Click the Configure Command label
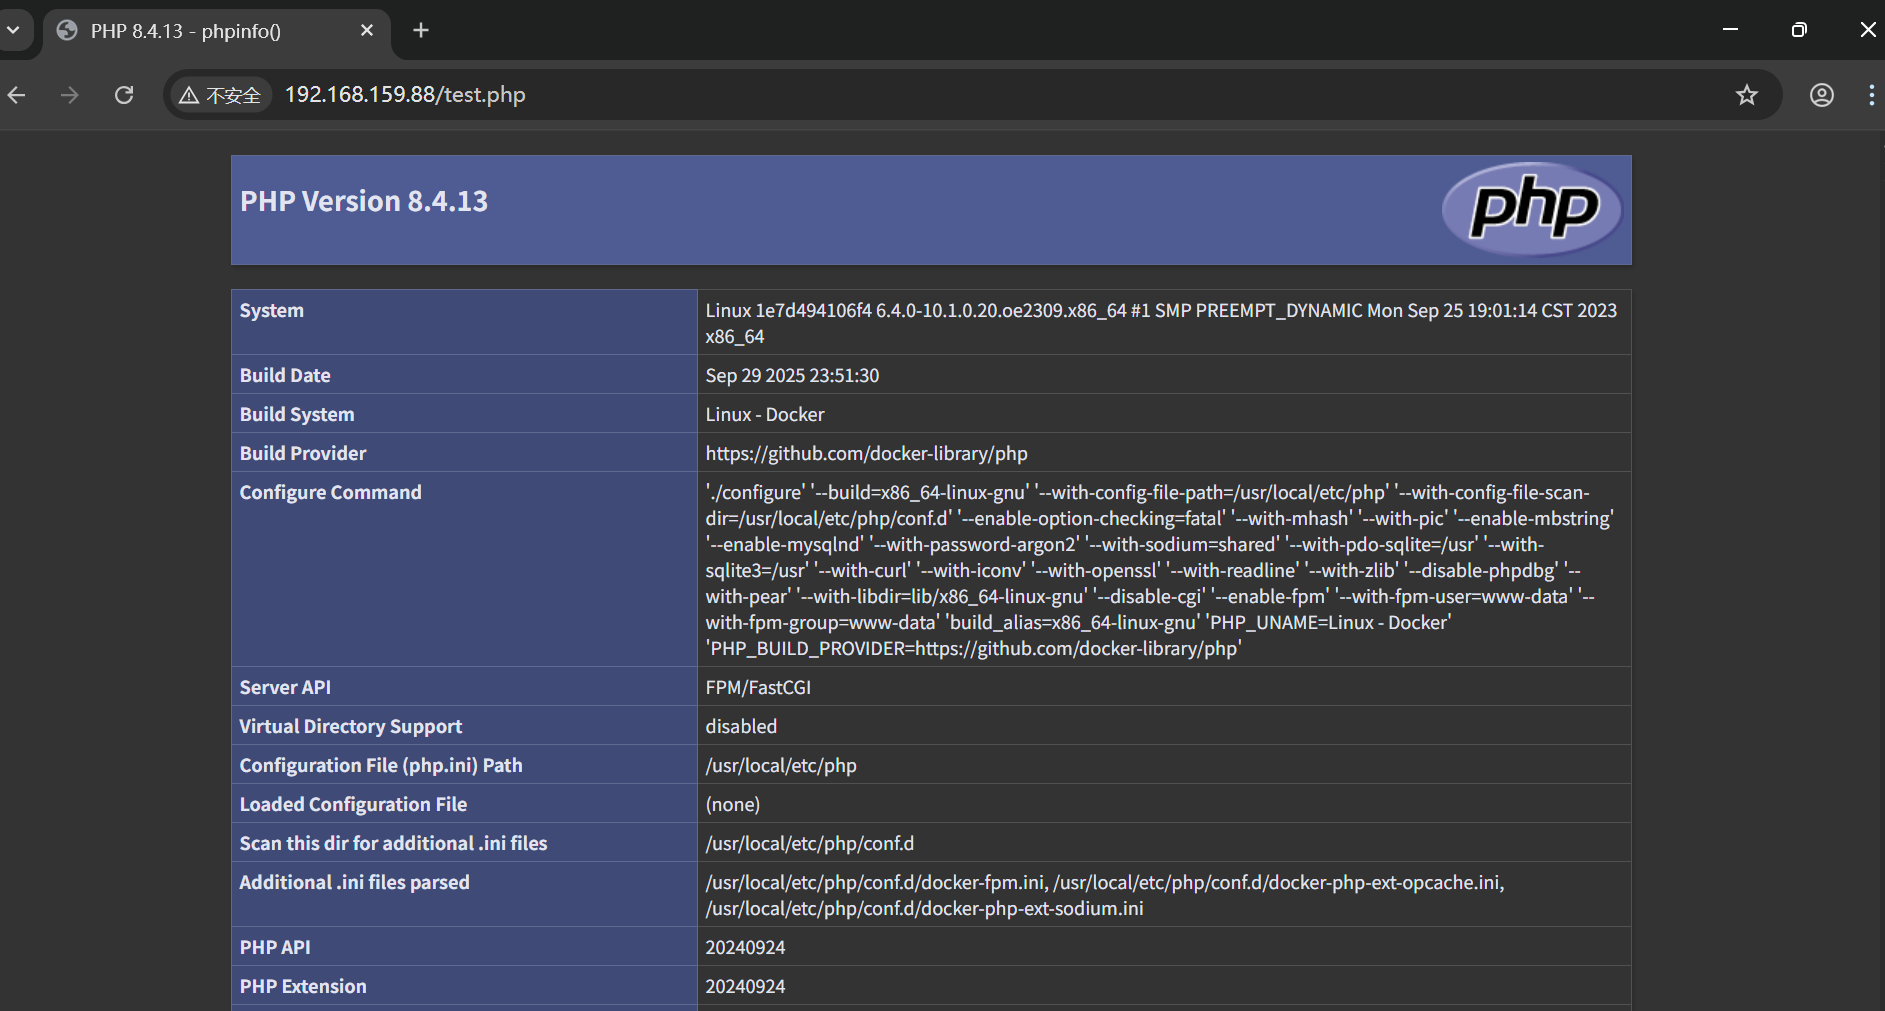Viewport: 1885px width, 1011px height. point(331,493)
